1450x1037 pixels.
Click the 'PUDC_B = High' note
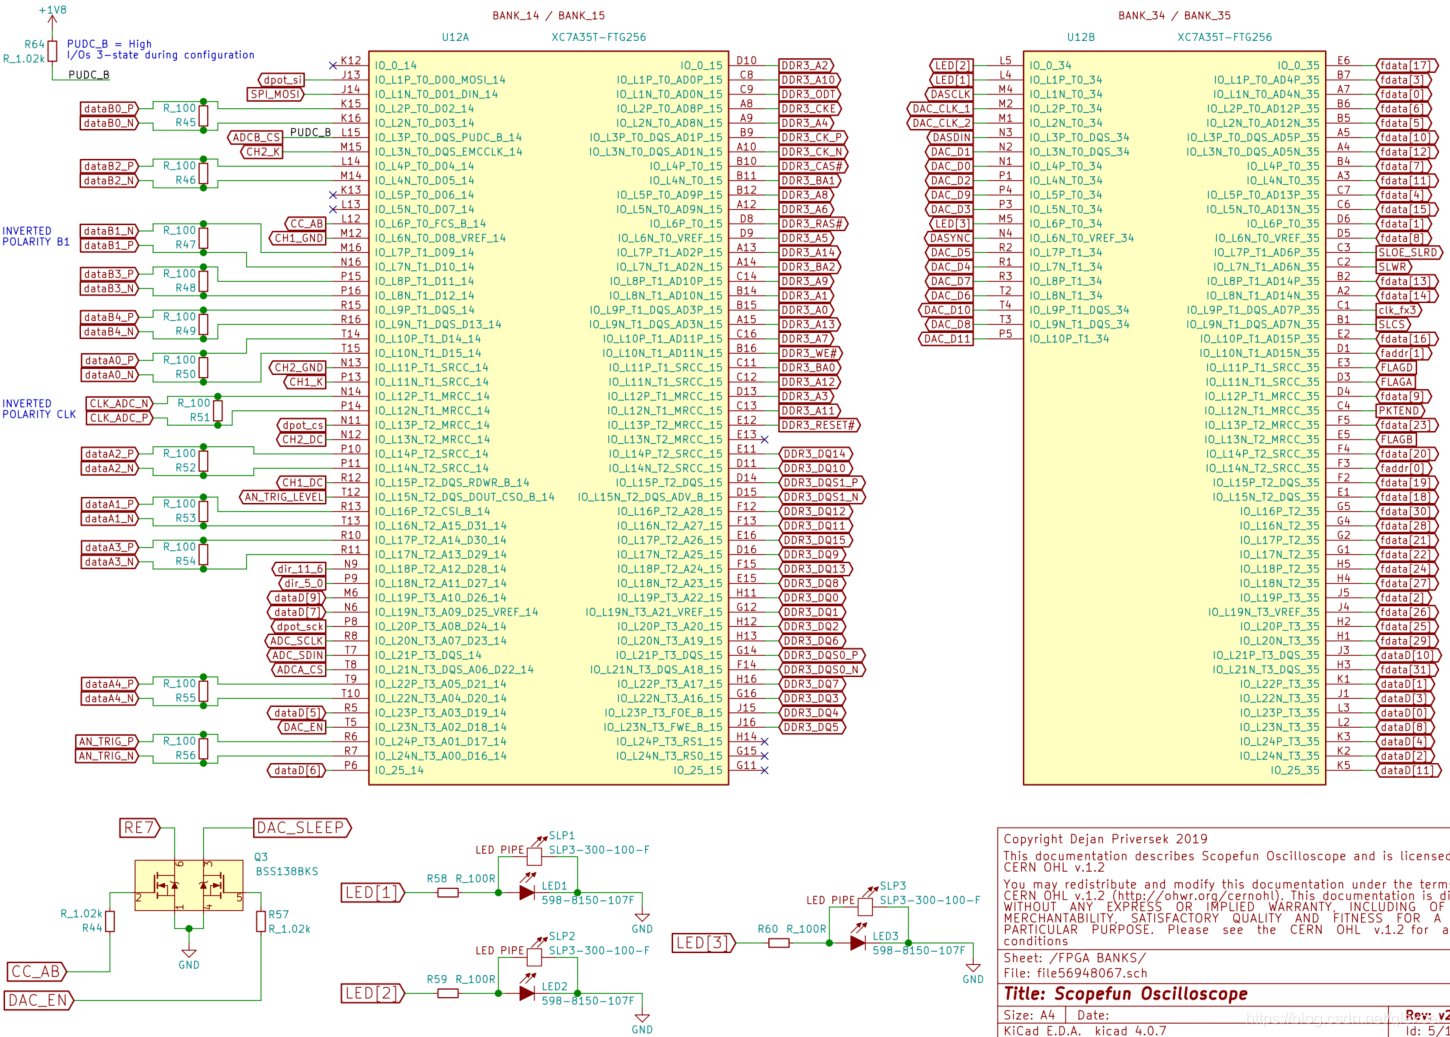coord(109,44)
